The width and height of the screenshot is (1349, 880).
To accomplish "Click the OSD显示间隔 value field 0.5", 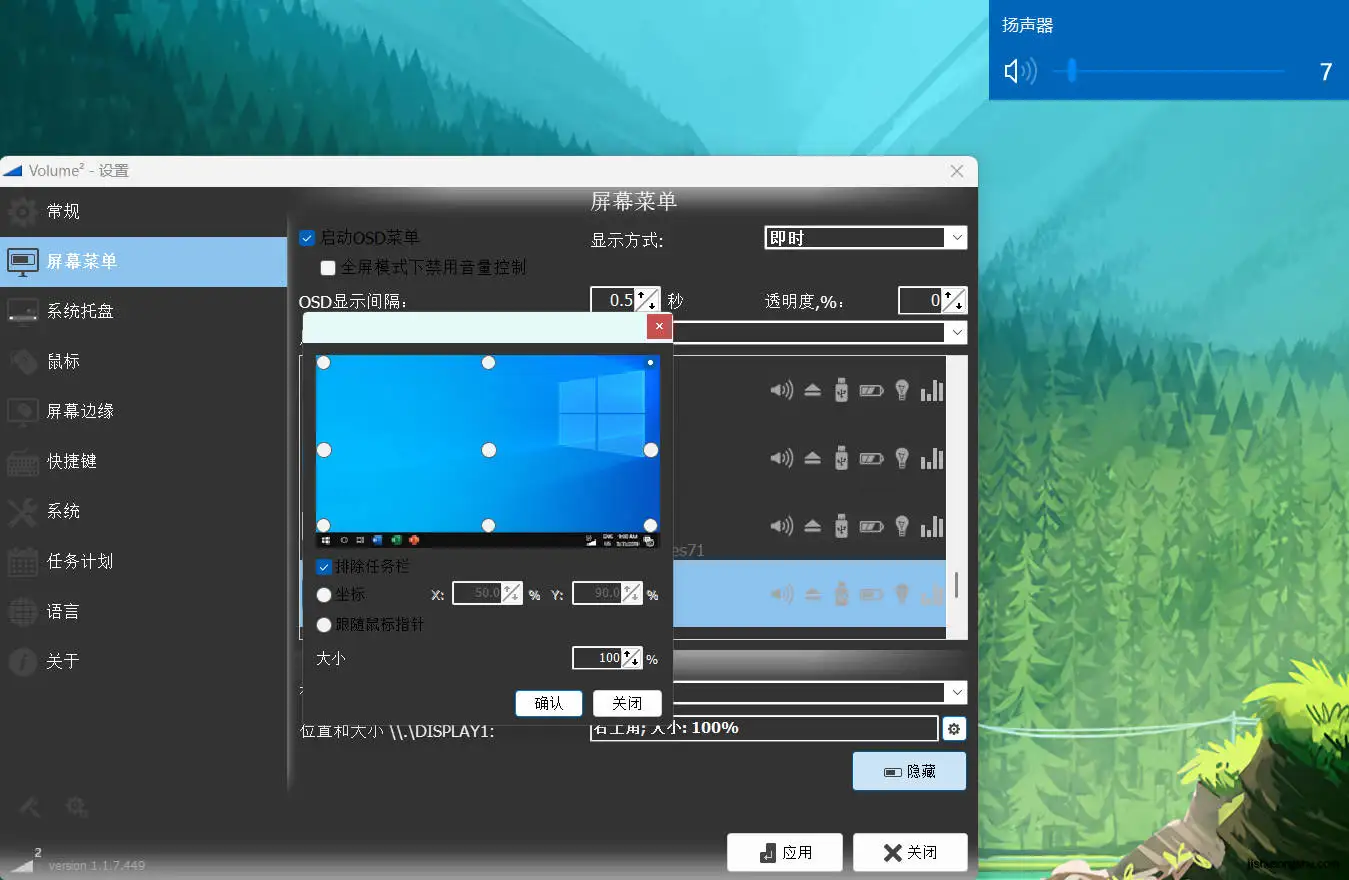I will (613, 300).
